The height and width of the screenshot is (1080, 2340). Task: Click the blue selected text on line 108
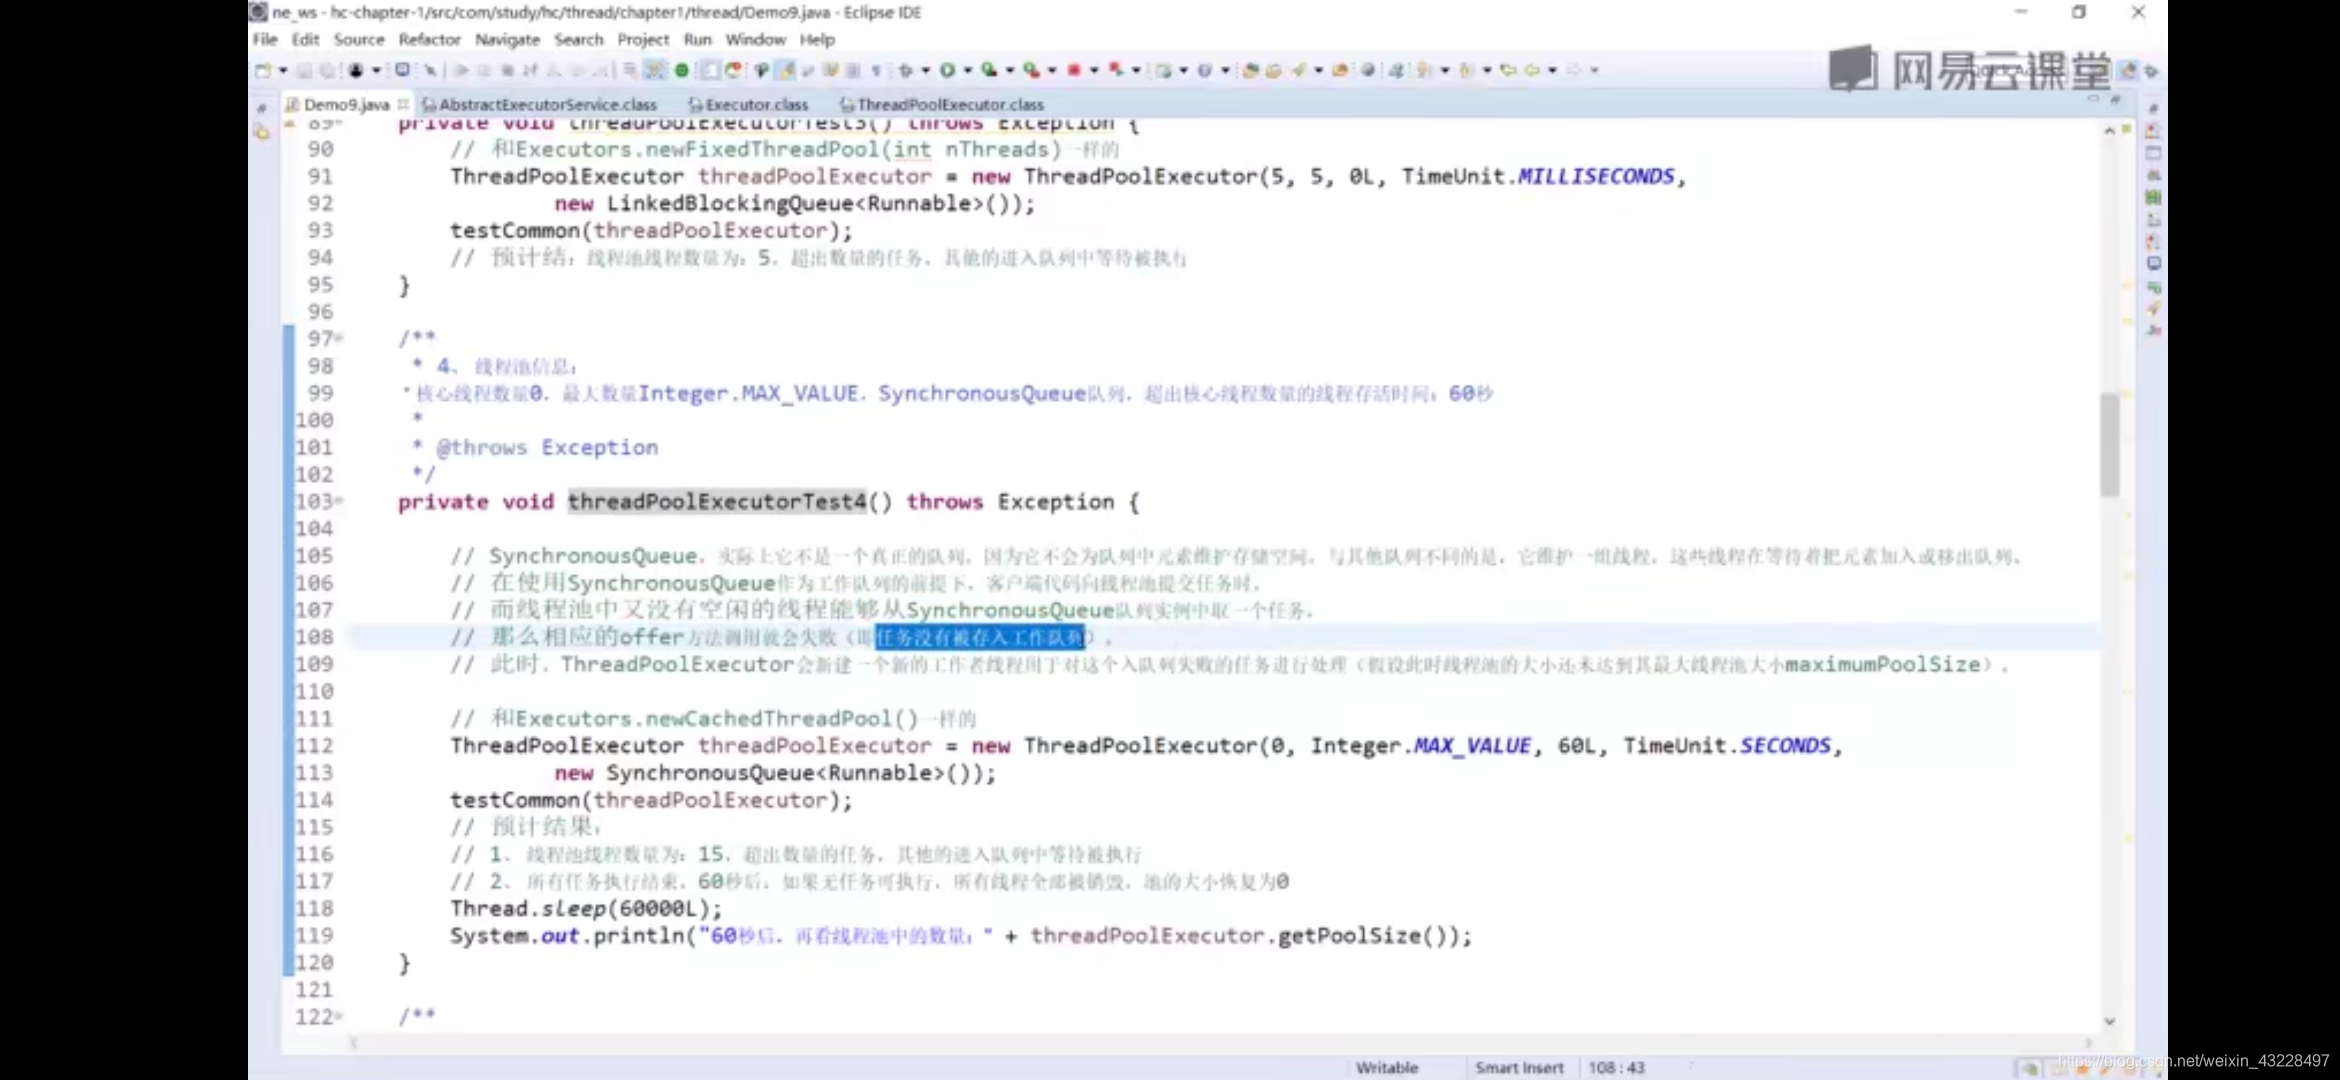980,637
